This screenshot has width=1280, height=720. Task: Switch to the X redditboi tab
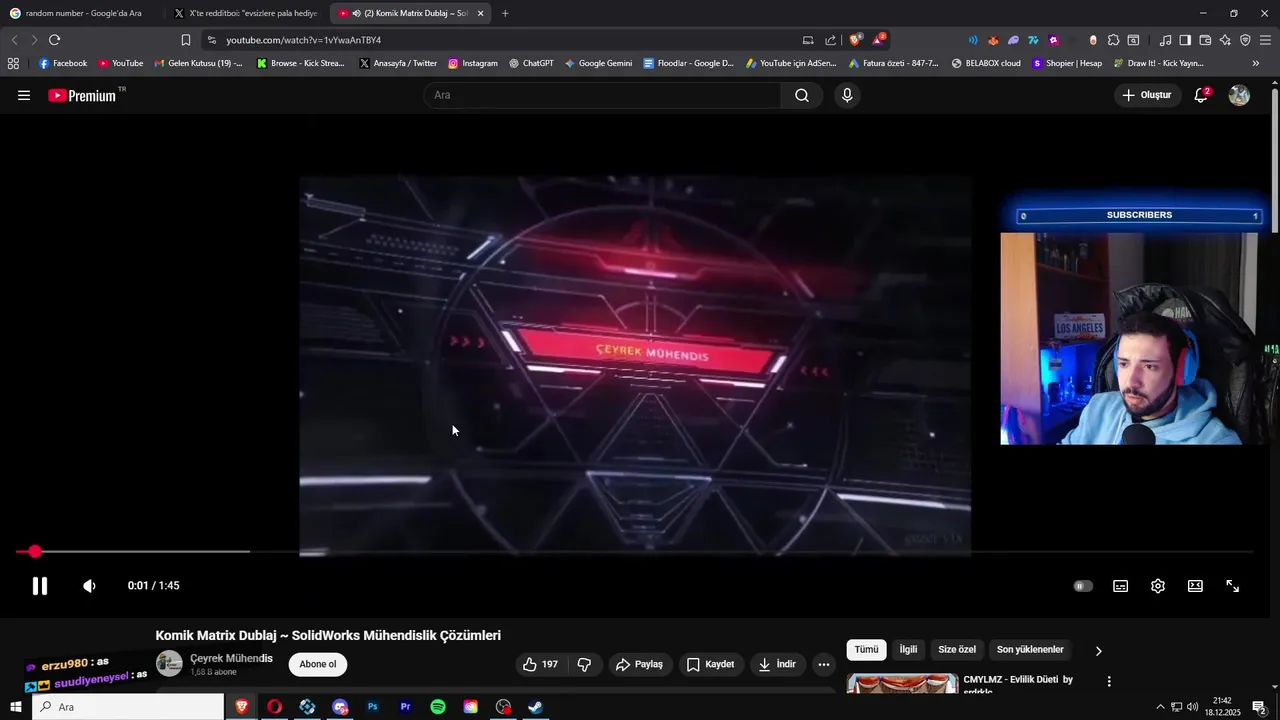point(246,13)
